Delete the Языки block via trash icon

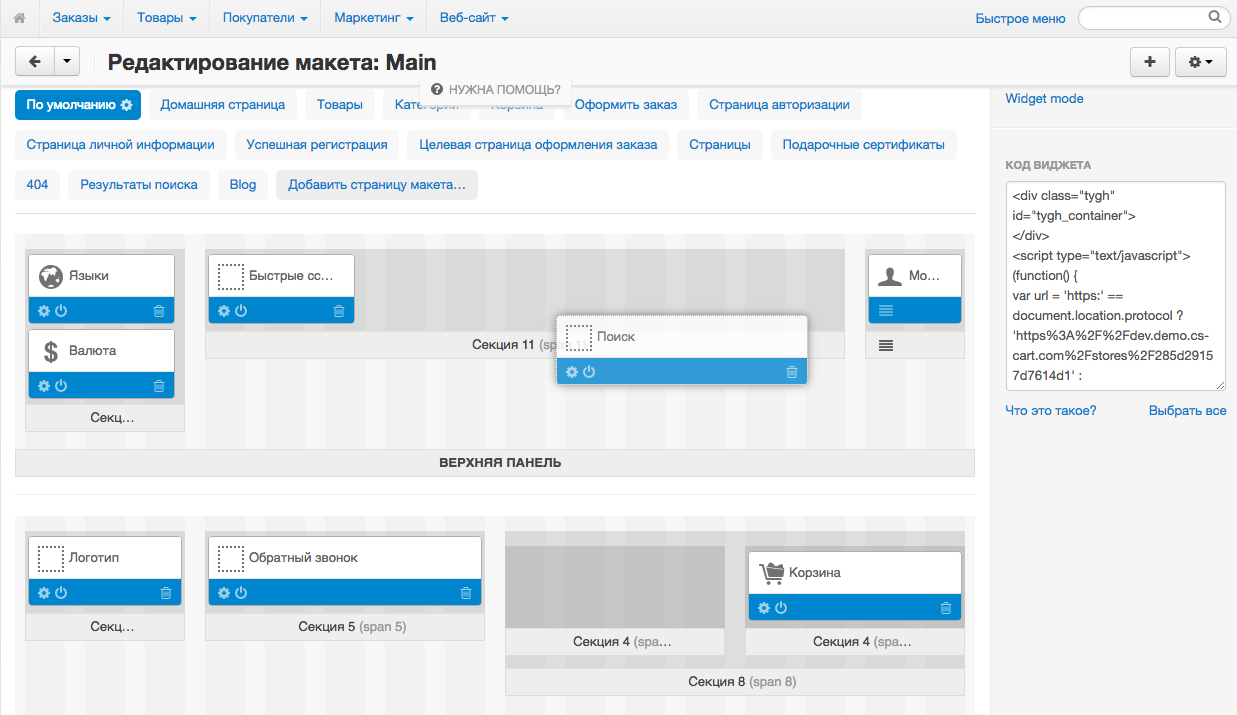(159, 311)
